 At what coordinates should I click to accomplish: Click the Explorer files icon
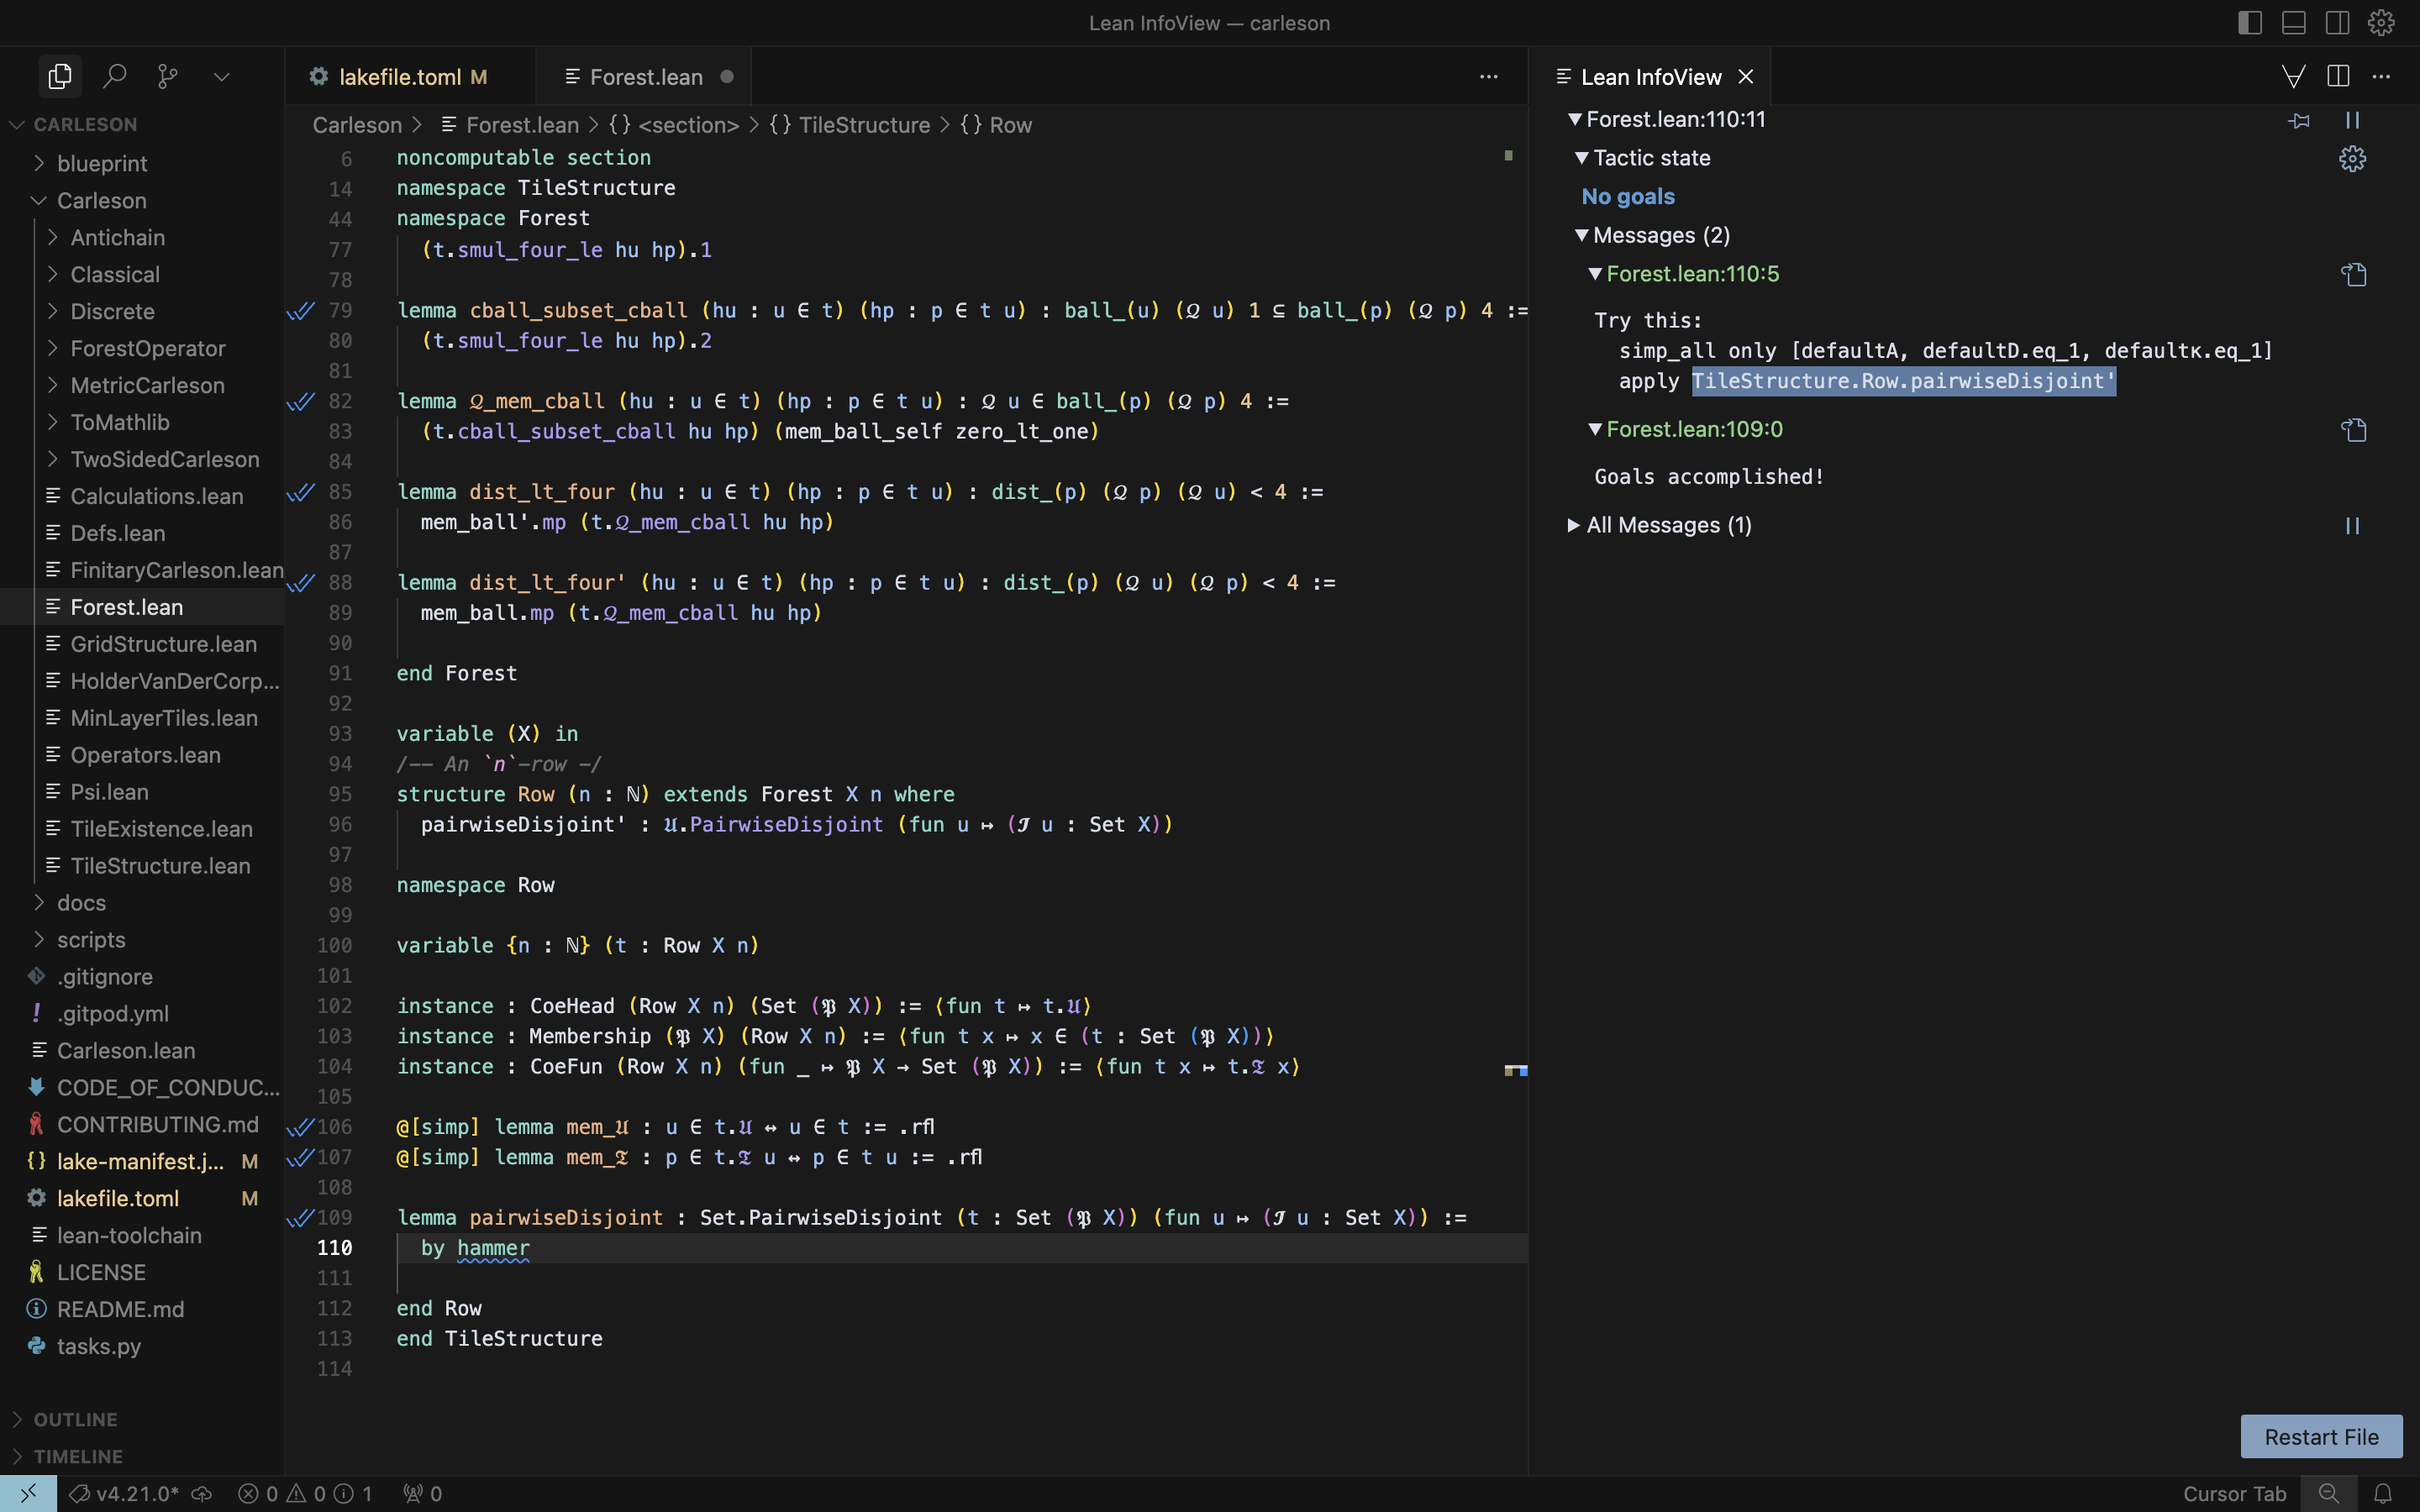click(60, 76)
